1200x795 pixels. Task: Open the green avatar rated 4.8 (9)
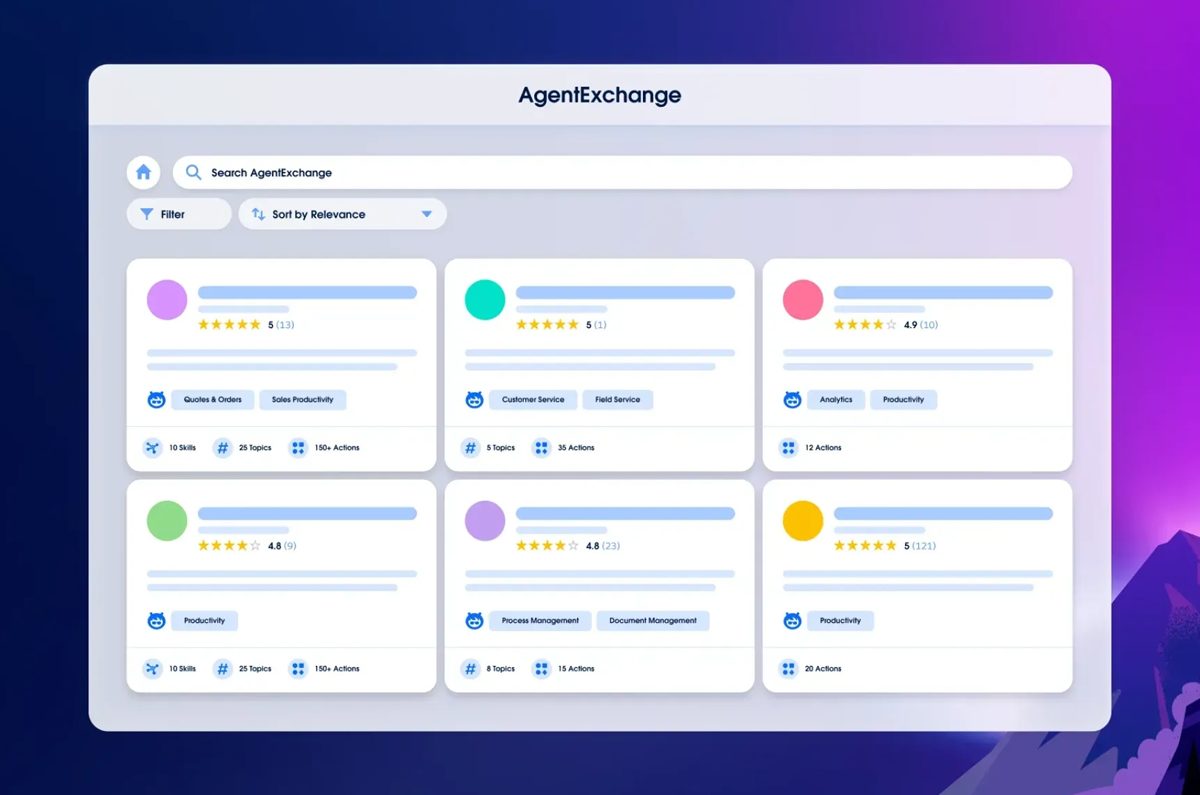tap(167, 521)
